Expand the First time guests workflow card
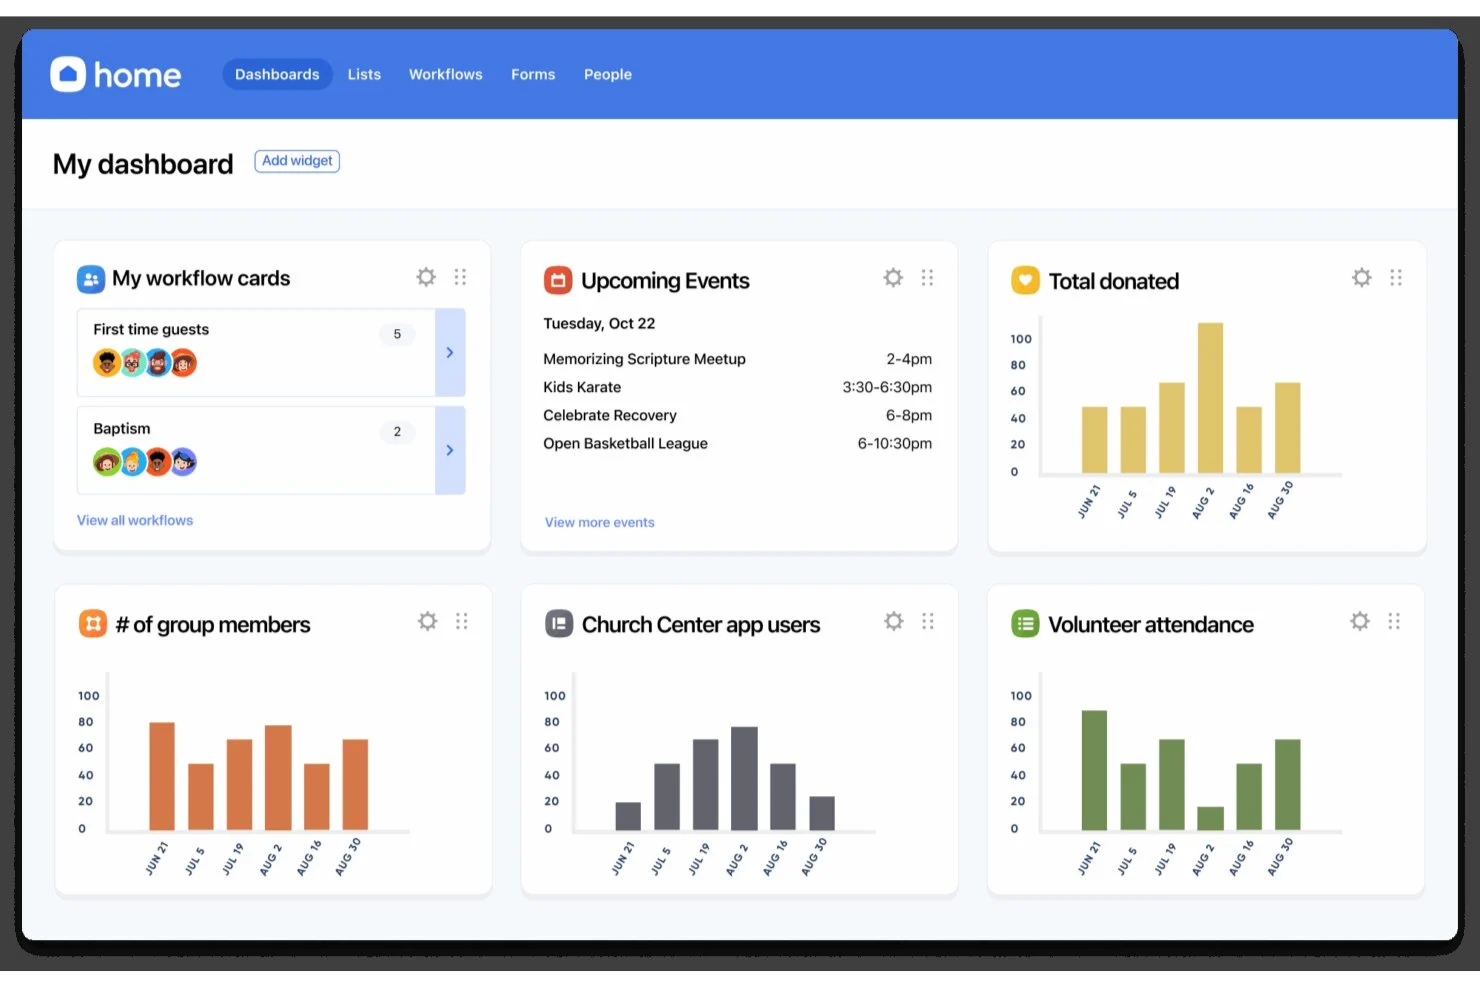This screenshot has height=987, width=1480. 450,352
